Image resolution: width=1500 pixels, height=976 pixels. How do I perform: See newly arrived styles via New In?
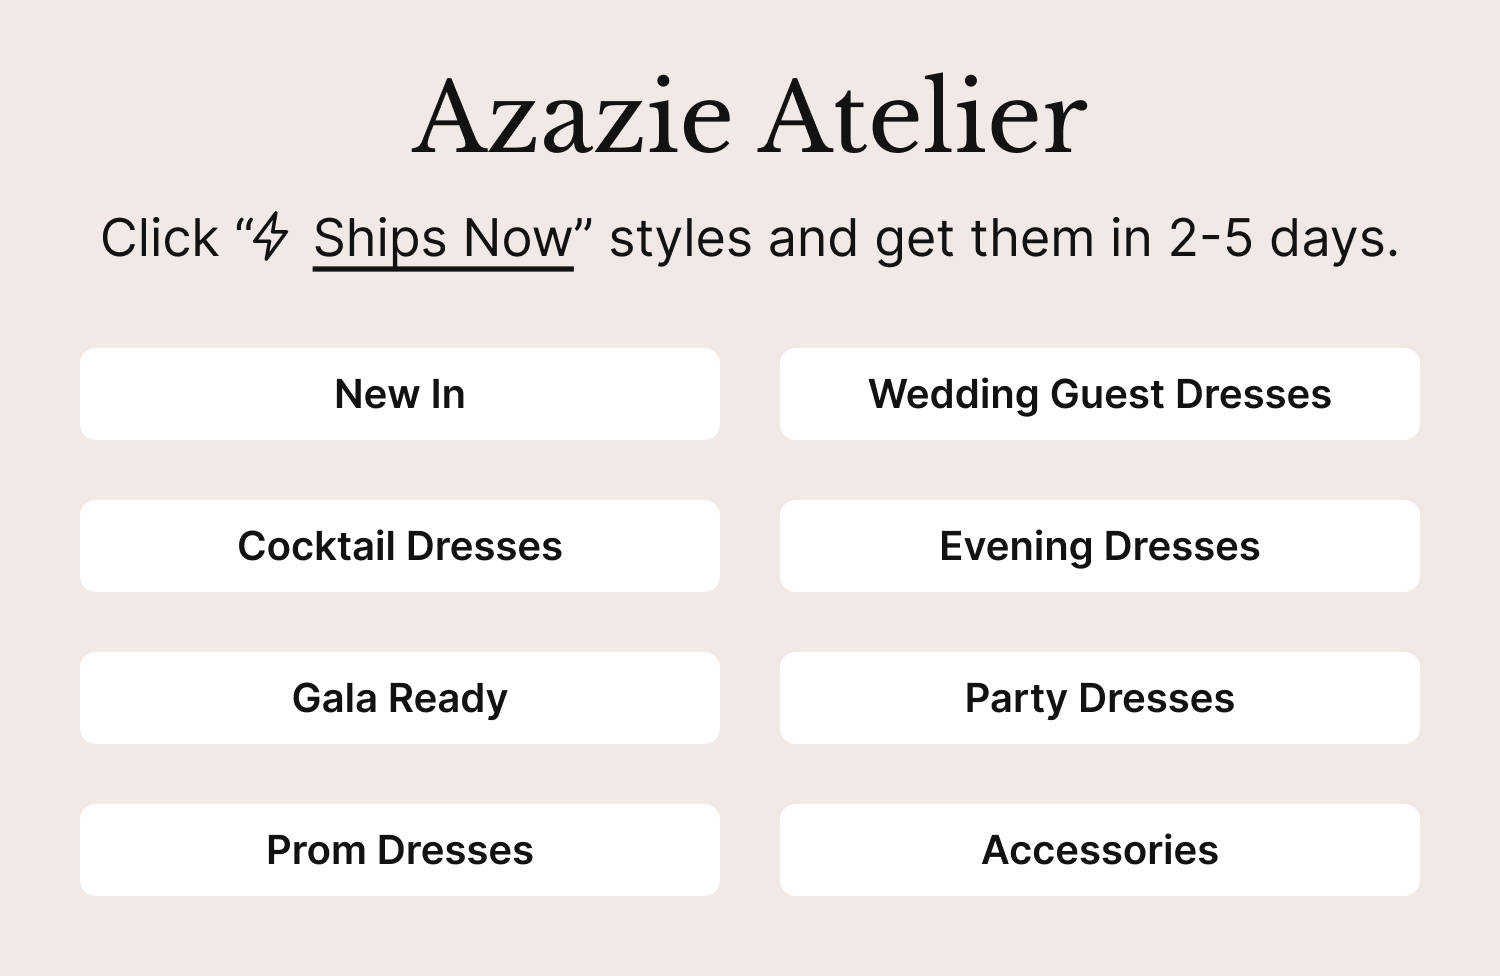pos(400,394)
